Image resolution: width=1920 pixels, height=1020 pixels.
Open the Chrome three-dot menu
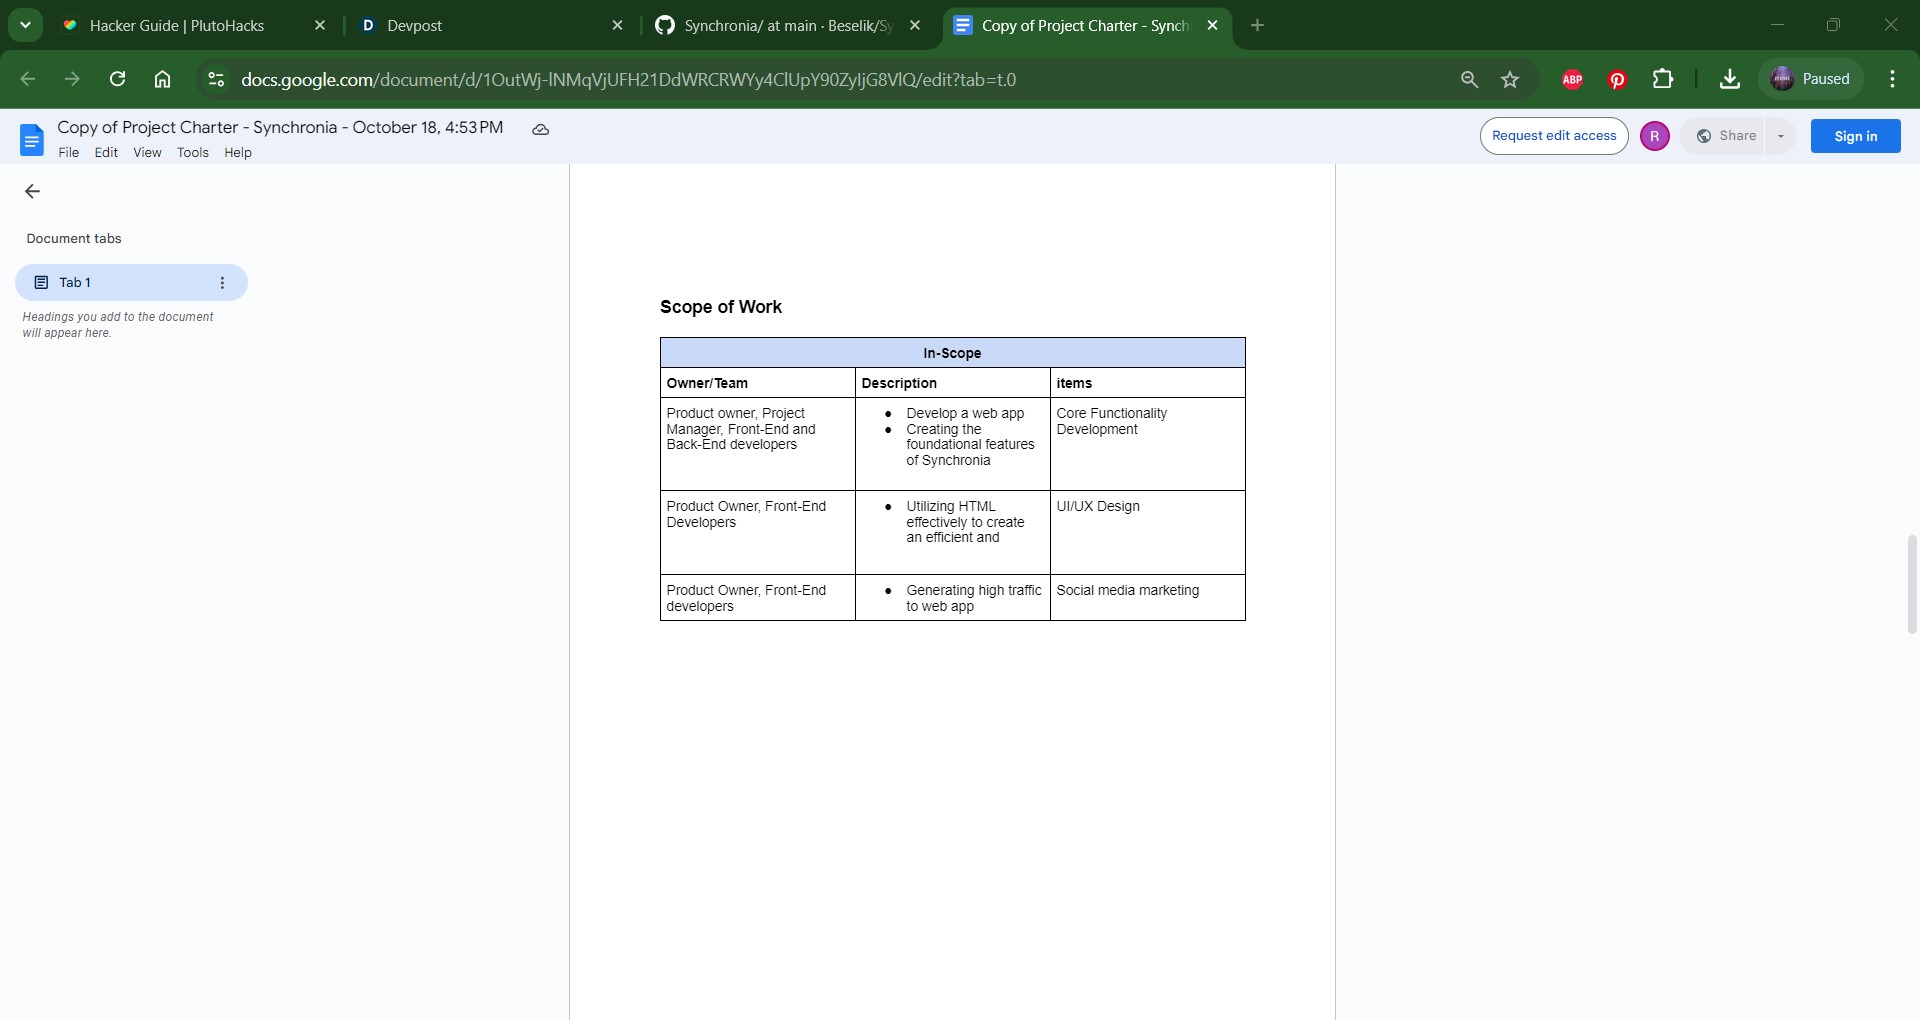(x=1892, y=79)
